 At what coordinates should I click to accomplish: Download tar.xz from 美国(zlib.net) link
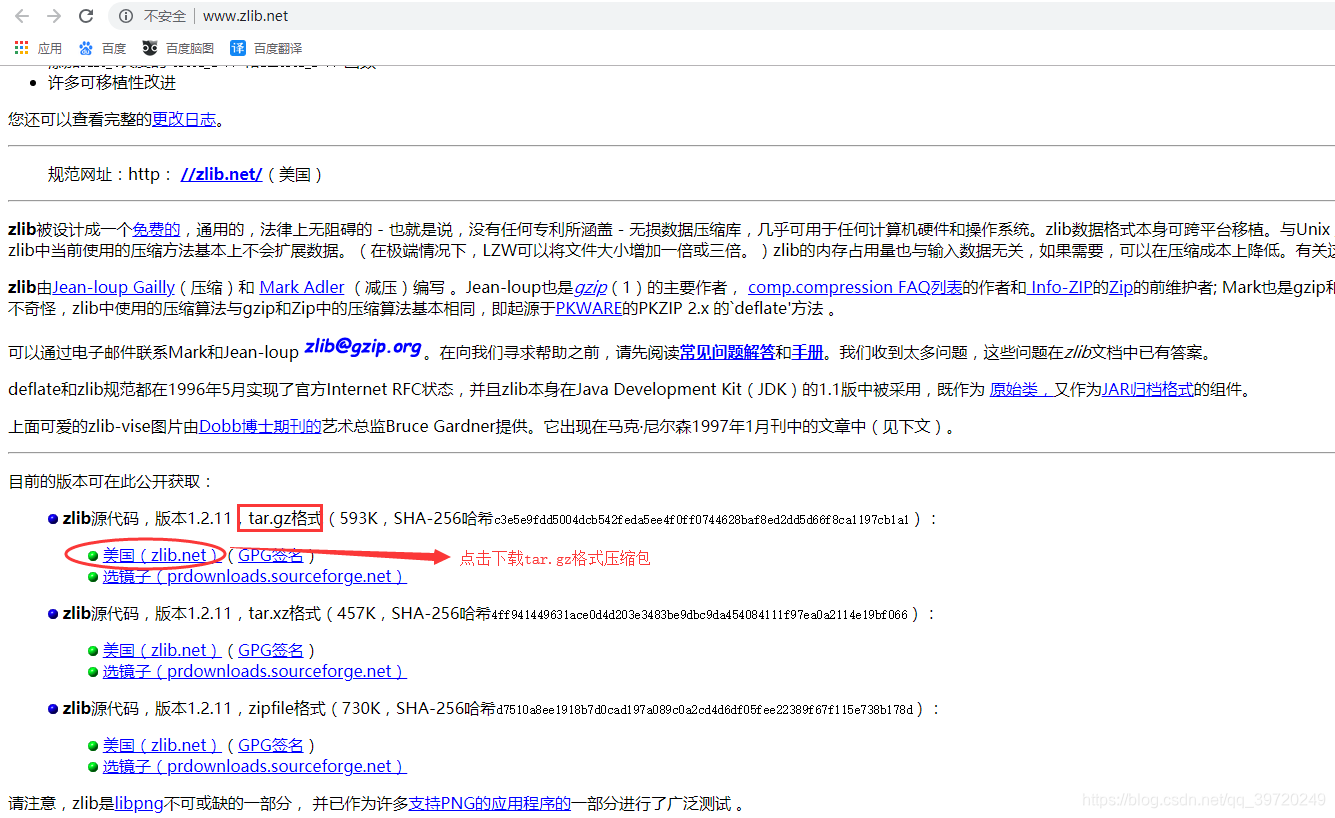pyautogui.click(x=160, y=650)
